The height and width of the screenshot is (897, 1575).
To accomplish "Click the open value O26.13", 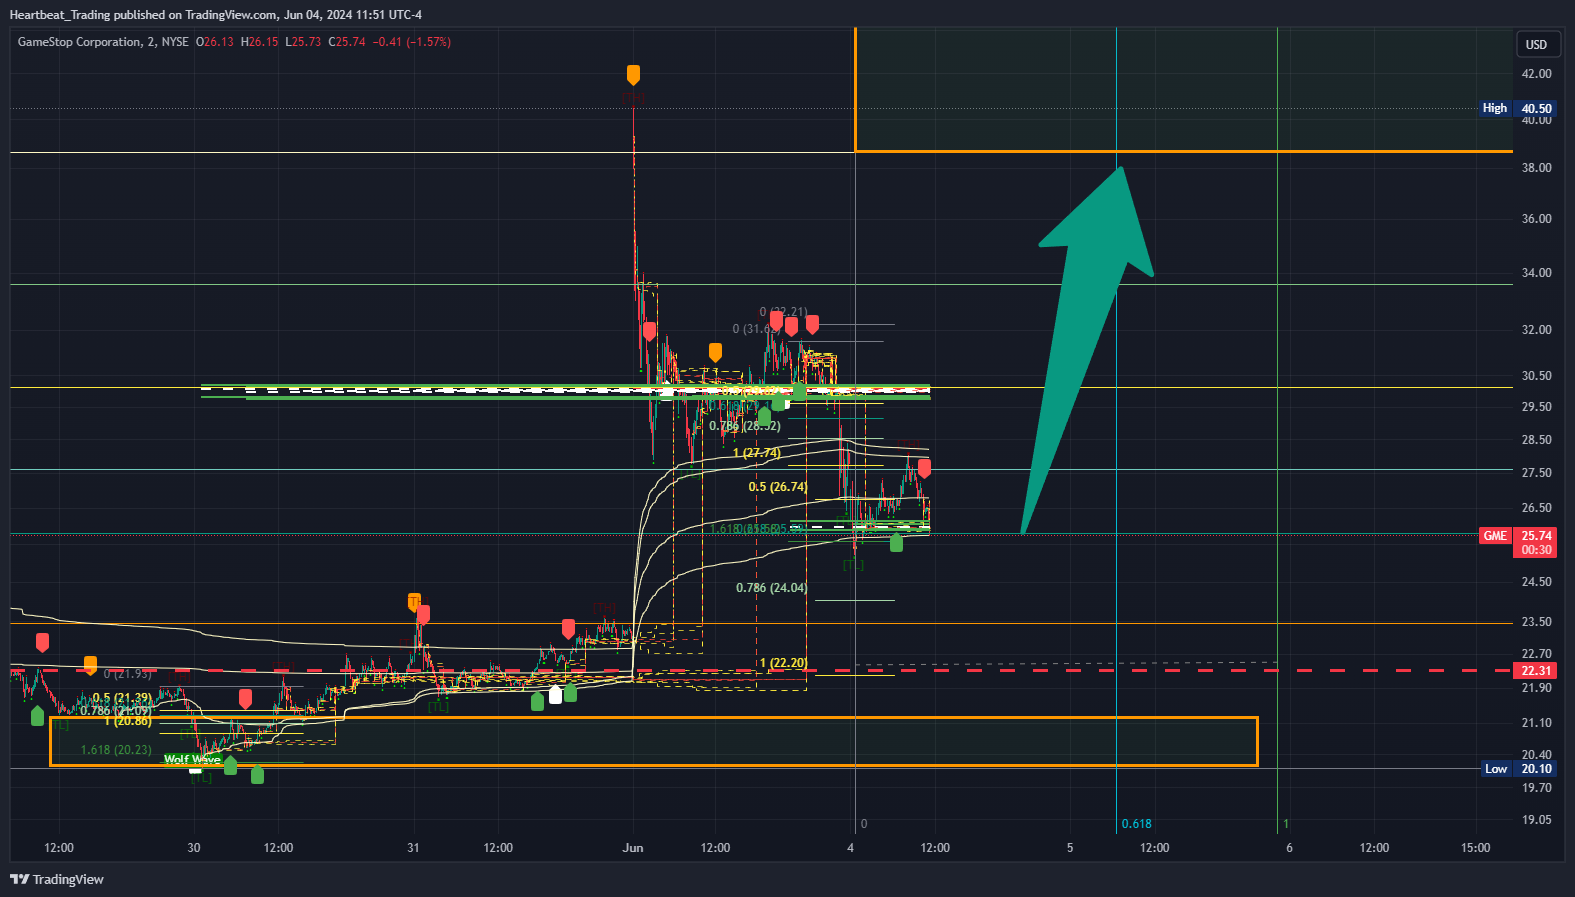I will [215, 42].
